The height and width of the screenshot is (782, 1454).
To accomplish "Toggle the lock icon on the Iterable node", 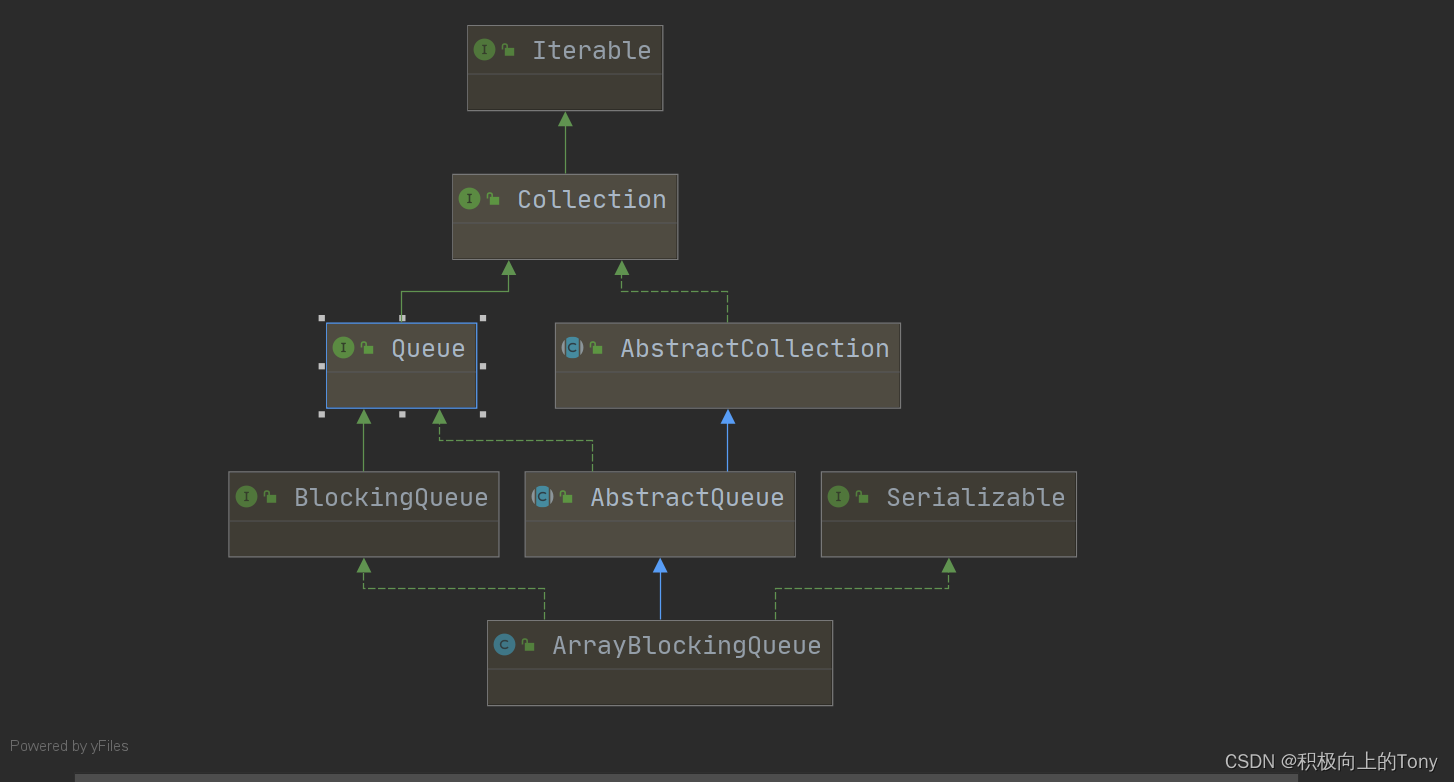I will tap(508, 48).
